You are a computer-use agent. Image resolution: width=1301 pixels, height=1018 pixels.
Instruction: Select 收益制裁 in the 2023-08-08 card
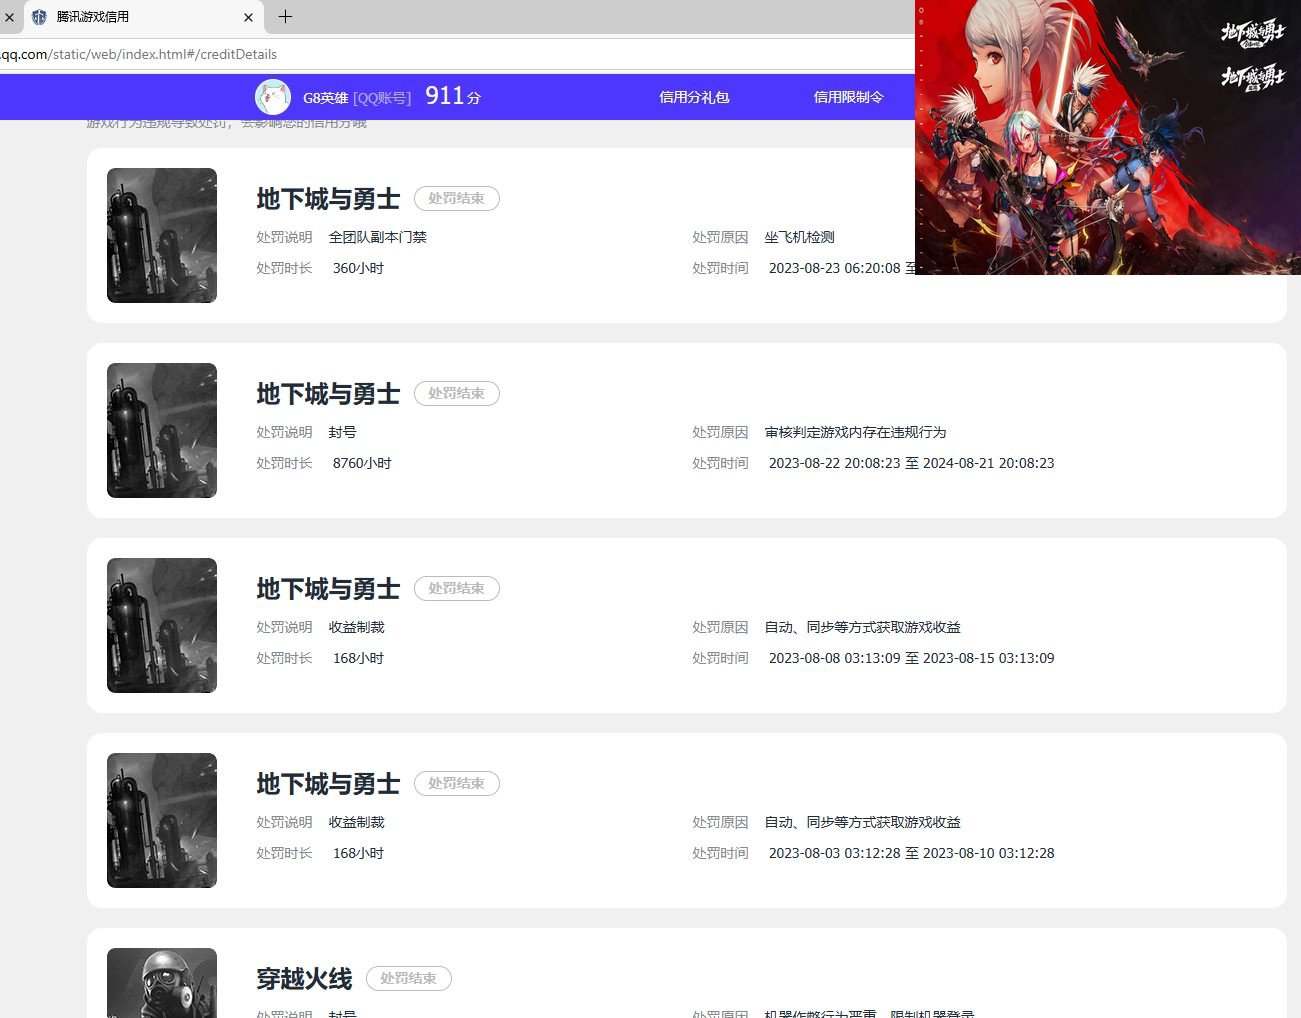357,627
